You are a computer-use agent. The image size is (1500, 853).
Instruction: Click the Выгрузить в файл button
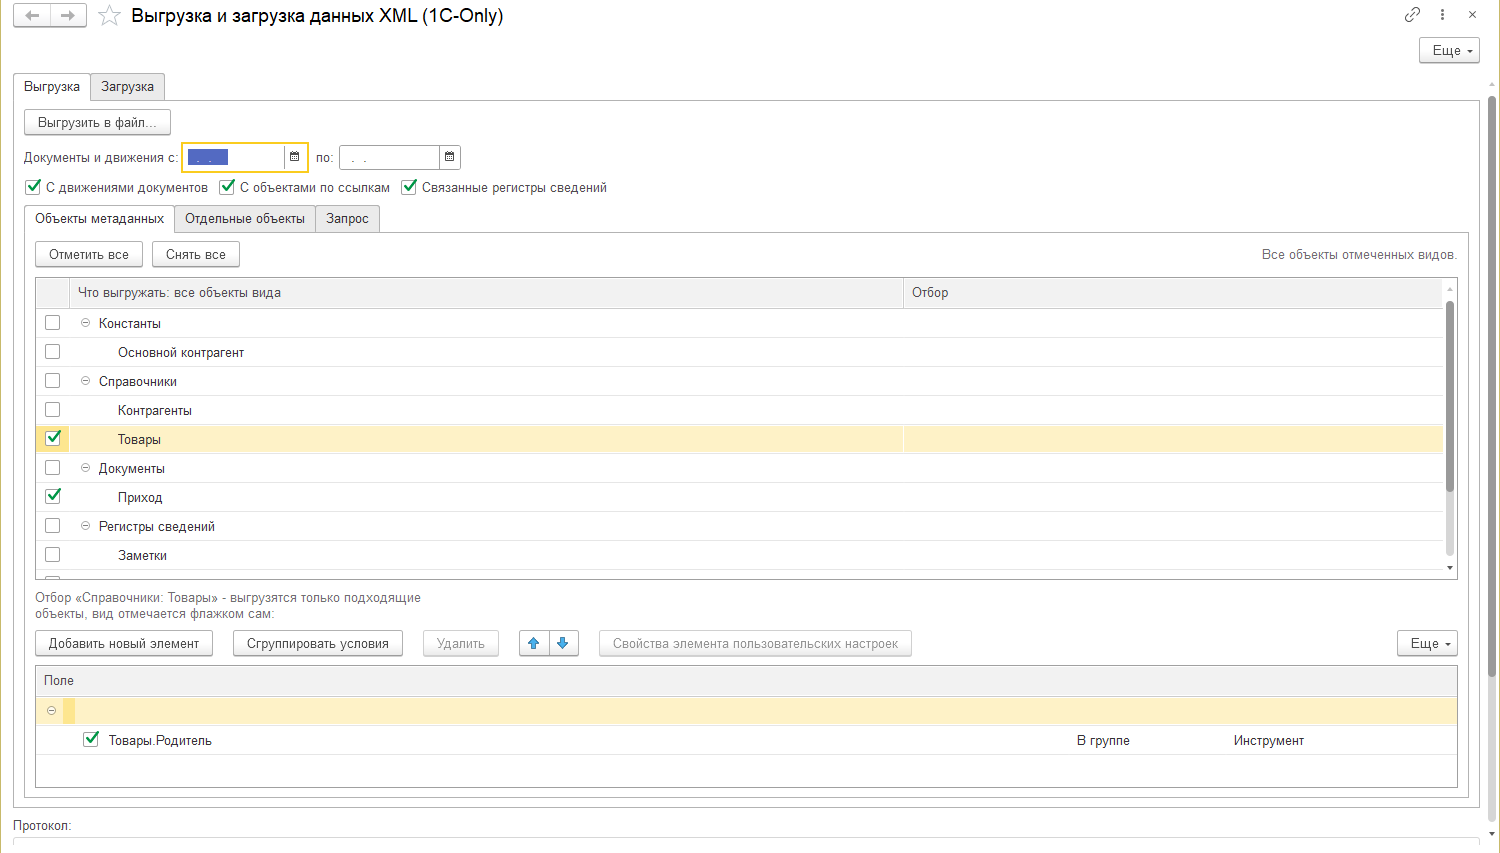[97, 122]
